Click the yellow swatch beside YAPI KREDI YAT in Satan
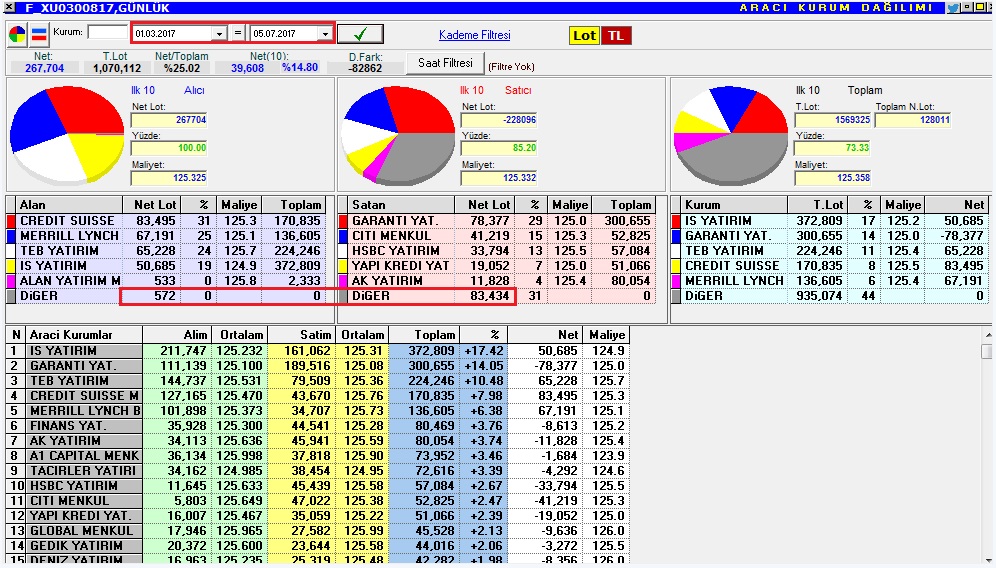Viewport: 996px width, 568px height. [343, 266]
